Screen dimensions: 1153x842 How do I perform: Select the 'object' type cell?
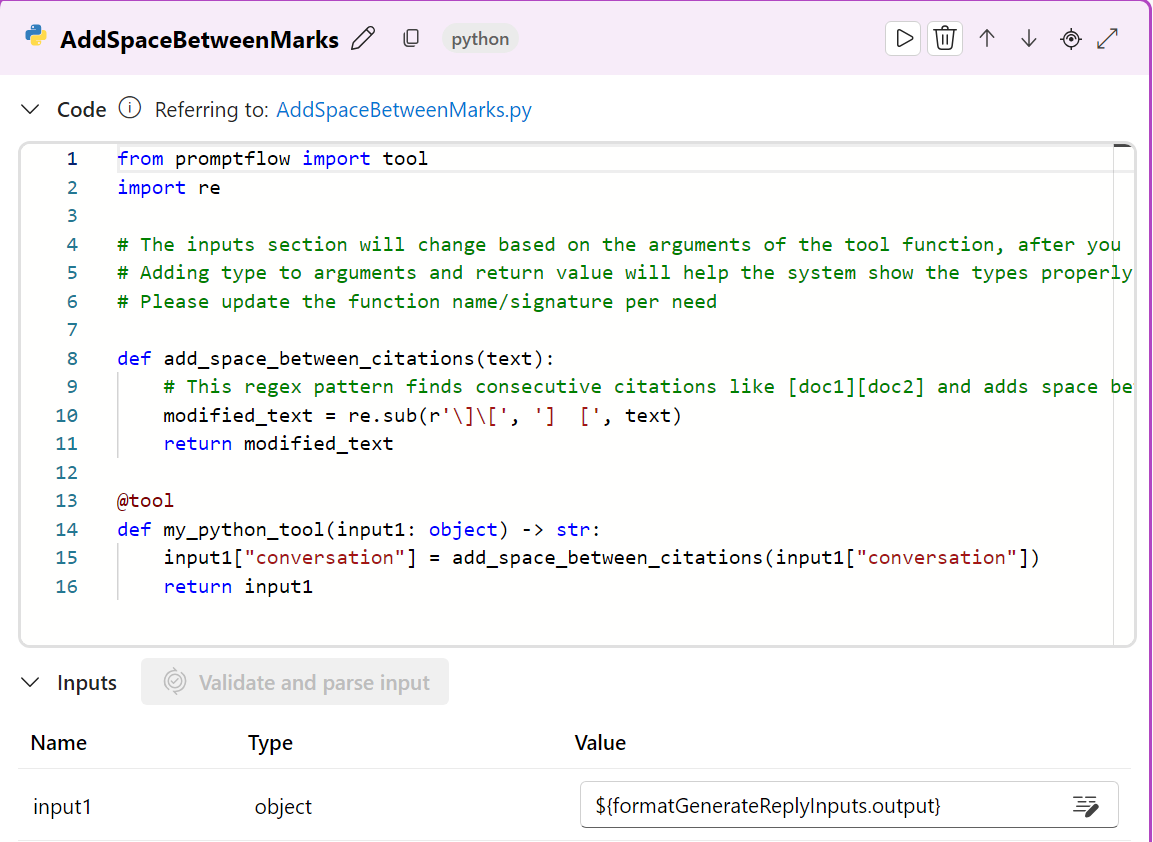coord(283,807)
